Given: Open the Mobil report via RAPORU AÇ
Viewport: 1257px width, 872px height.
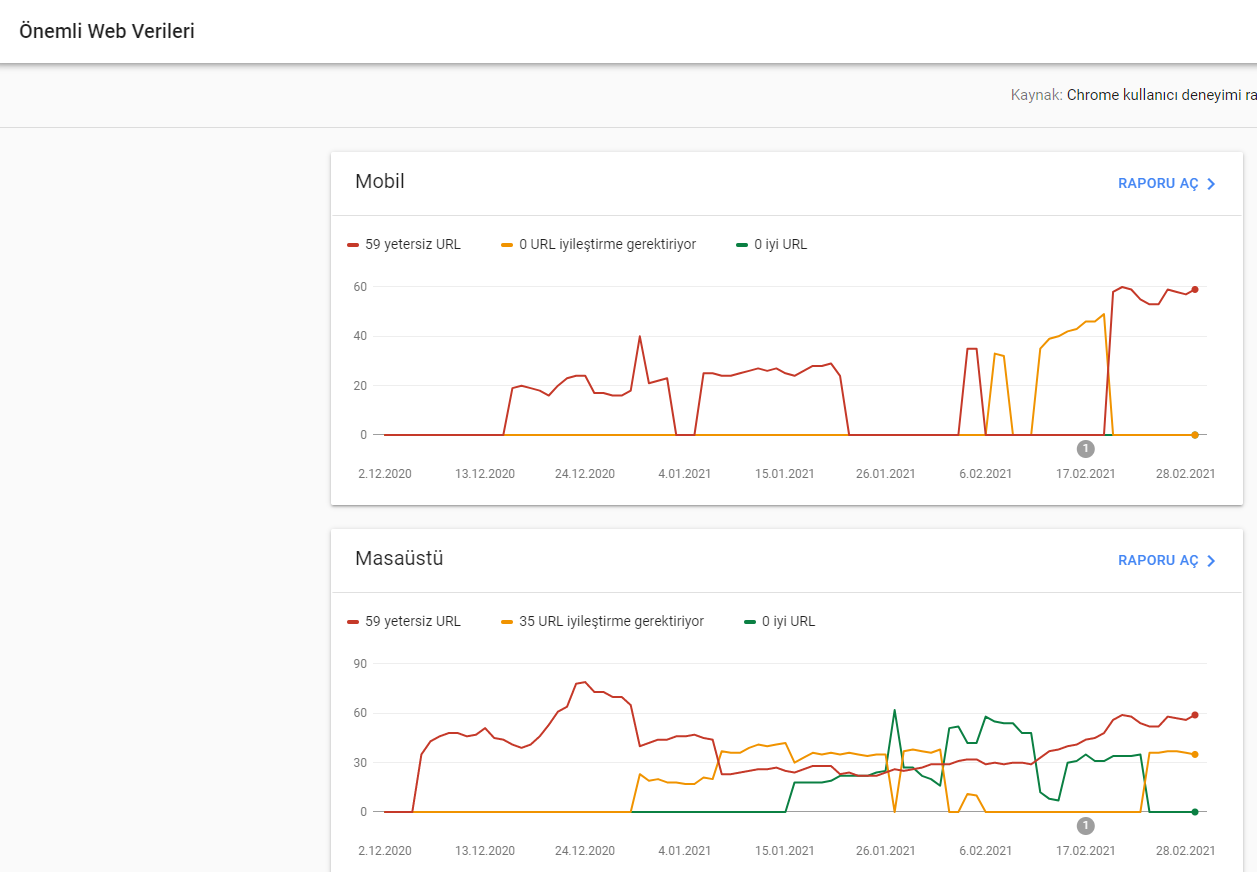Looking at the screenshot, I should pyautogui.click(x=1167, y=184).
